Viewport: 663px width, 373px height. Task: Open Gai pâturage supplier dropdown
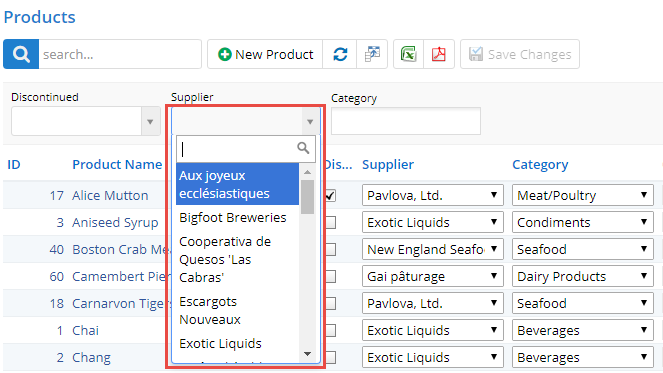point(433,277)
